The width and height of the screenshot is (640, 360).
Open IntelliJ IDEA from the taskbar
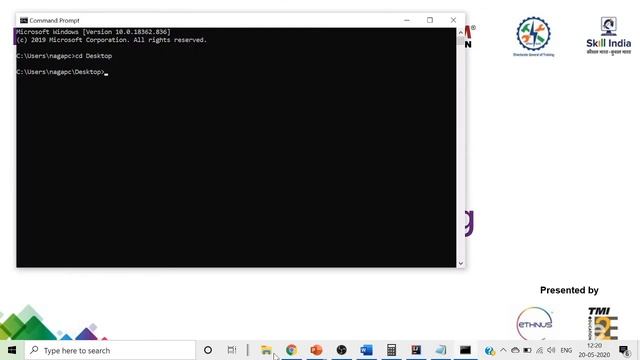(x=416, y=350)
